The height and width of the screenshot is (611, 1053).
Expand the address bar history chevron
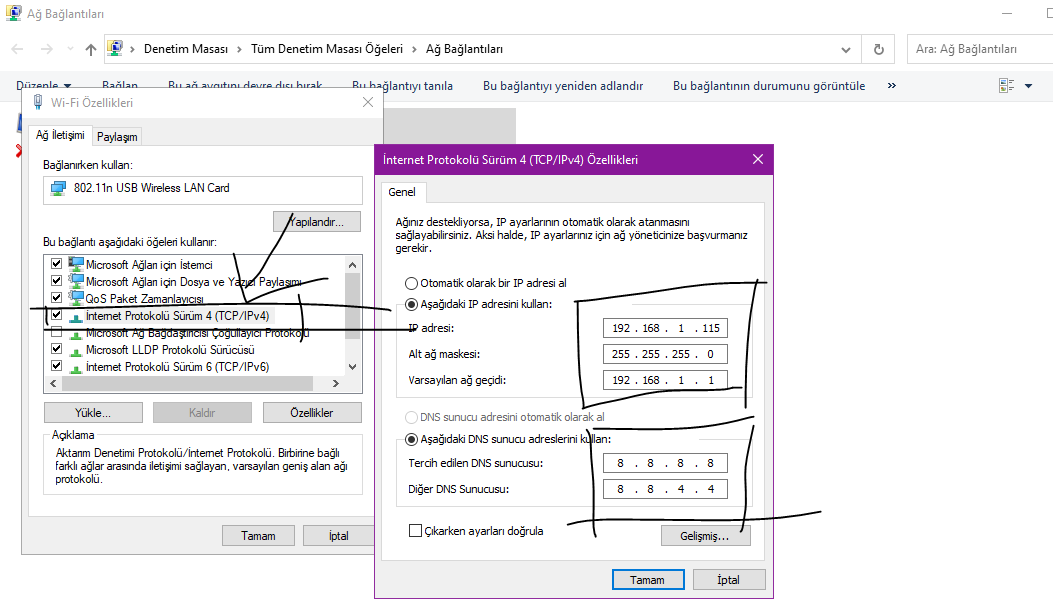[845, 50]
